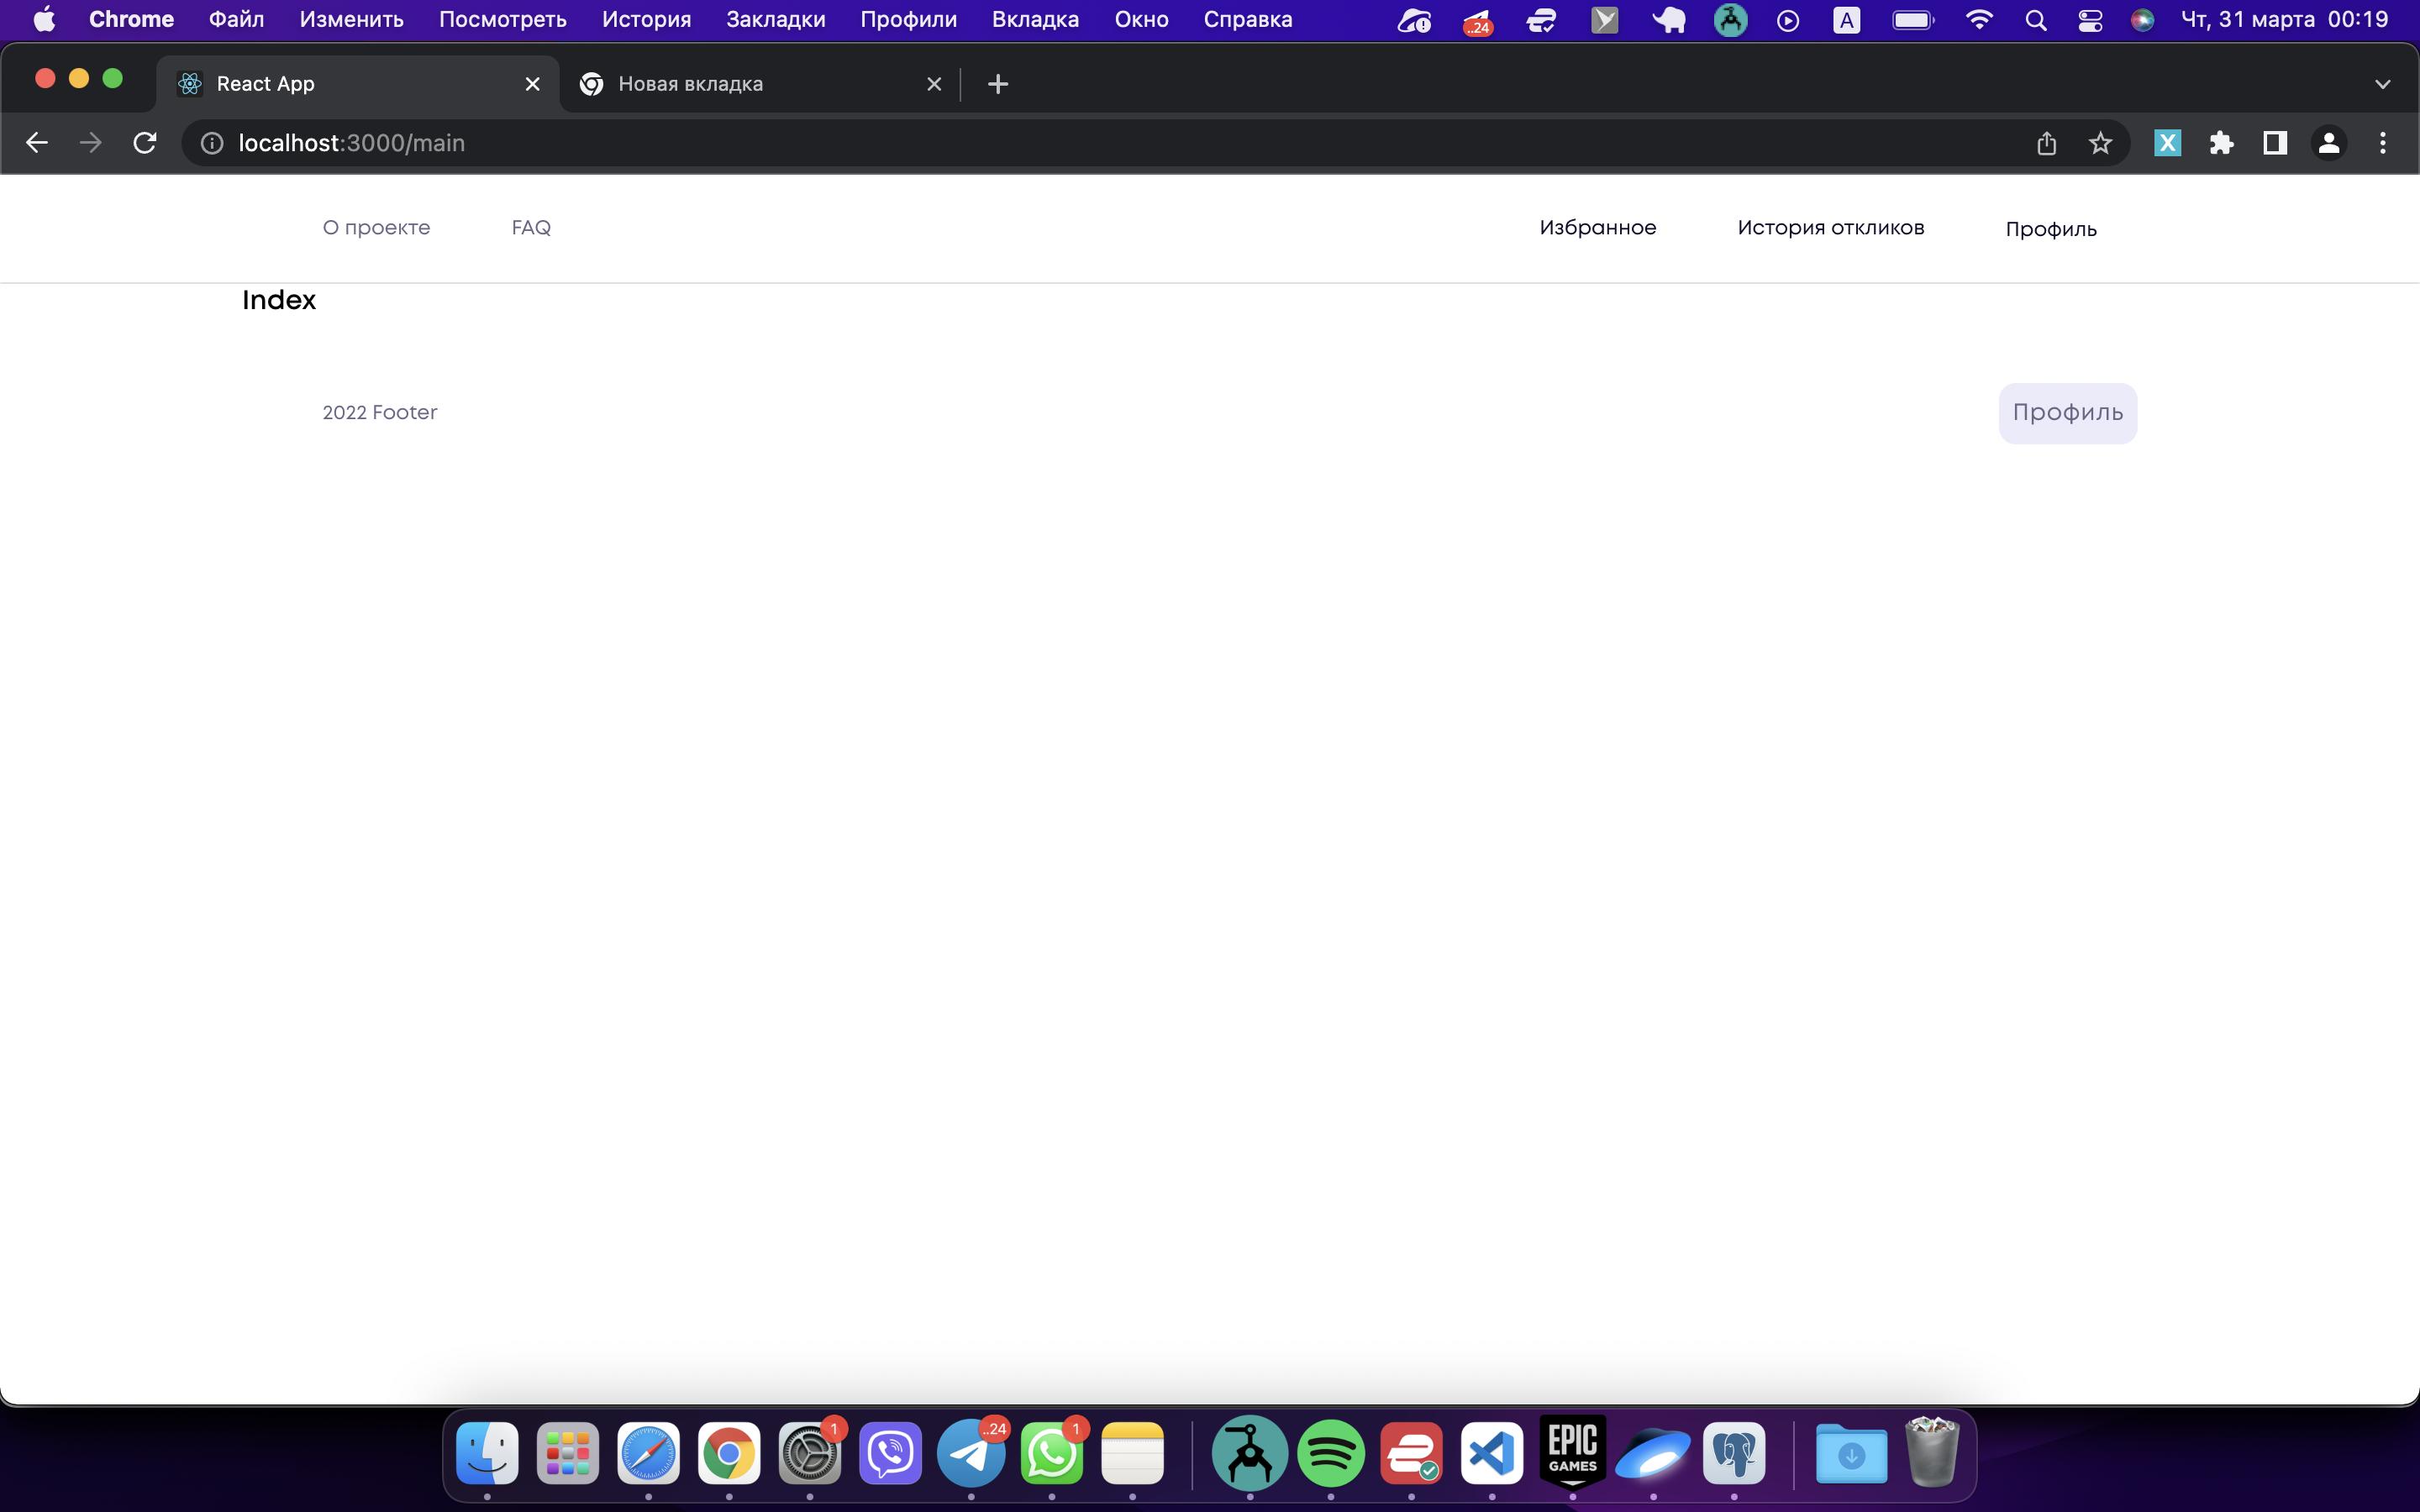Open the Закладки menu
Image resolution: width=2420 pixels, height=1512 pixels.
tap(775, 20)
